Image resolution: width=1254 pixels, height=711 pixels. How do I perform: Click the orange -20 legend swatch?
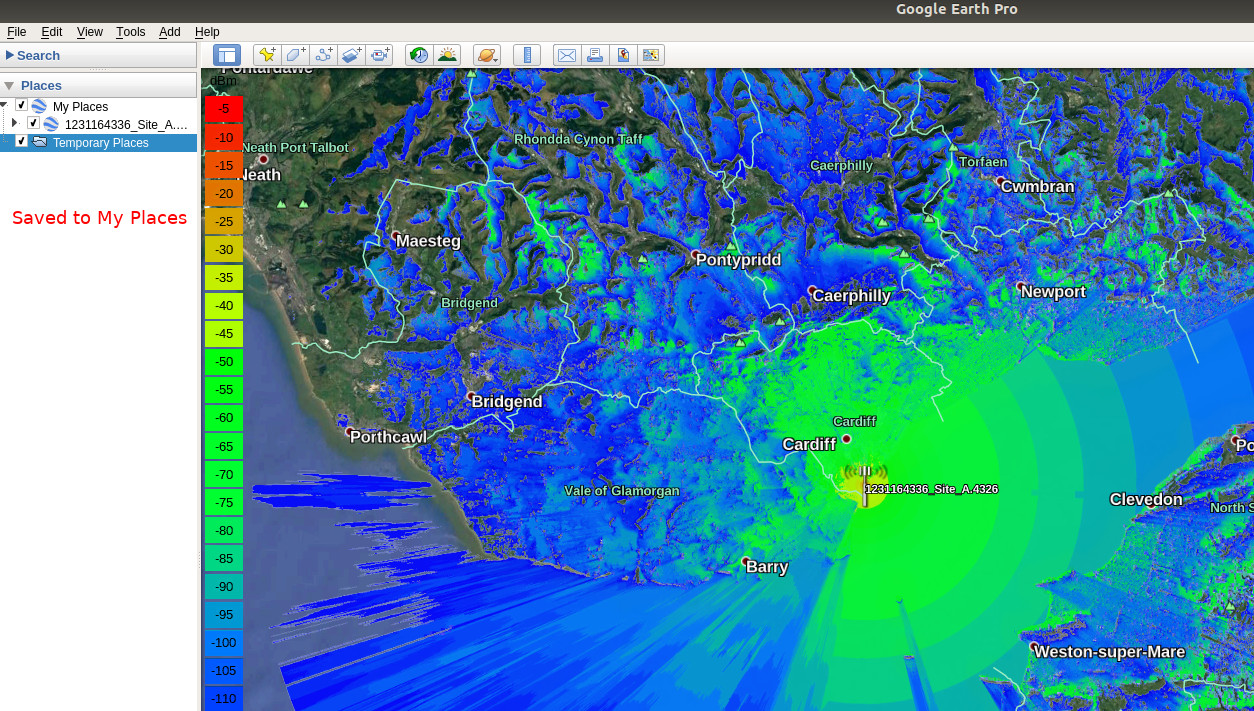[x=224, y=193]
